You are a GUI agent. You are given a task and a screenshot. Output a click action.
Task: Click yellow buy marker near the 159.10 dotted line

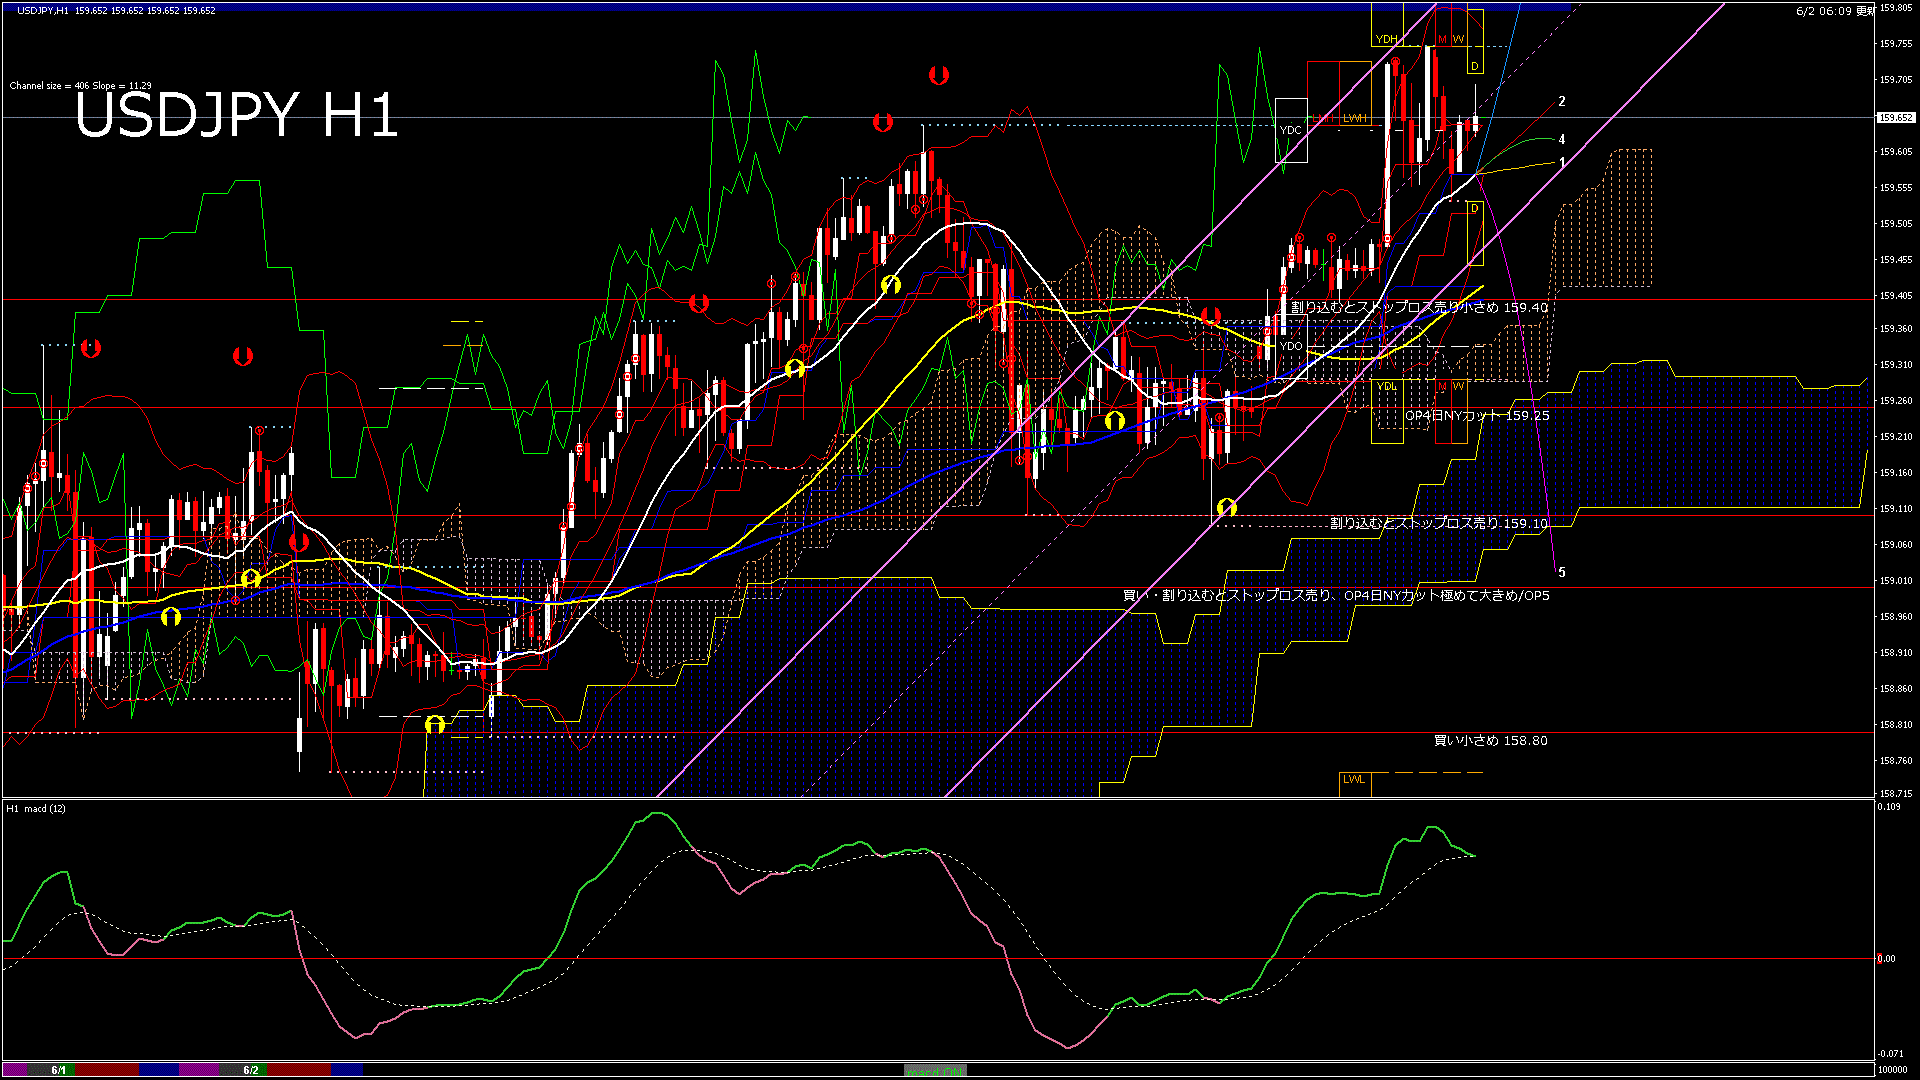pyautogui.click(x=1227, y=508)
